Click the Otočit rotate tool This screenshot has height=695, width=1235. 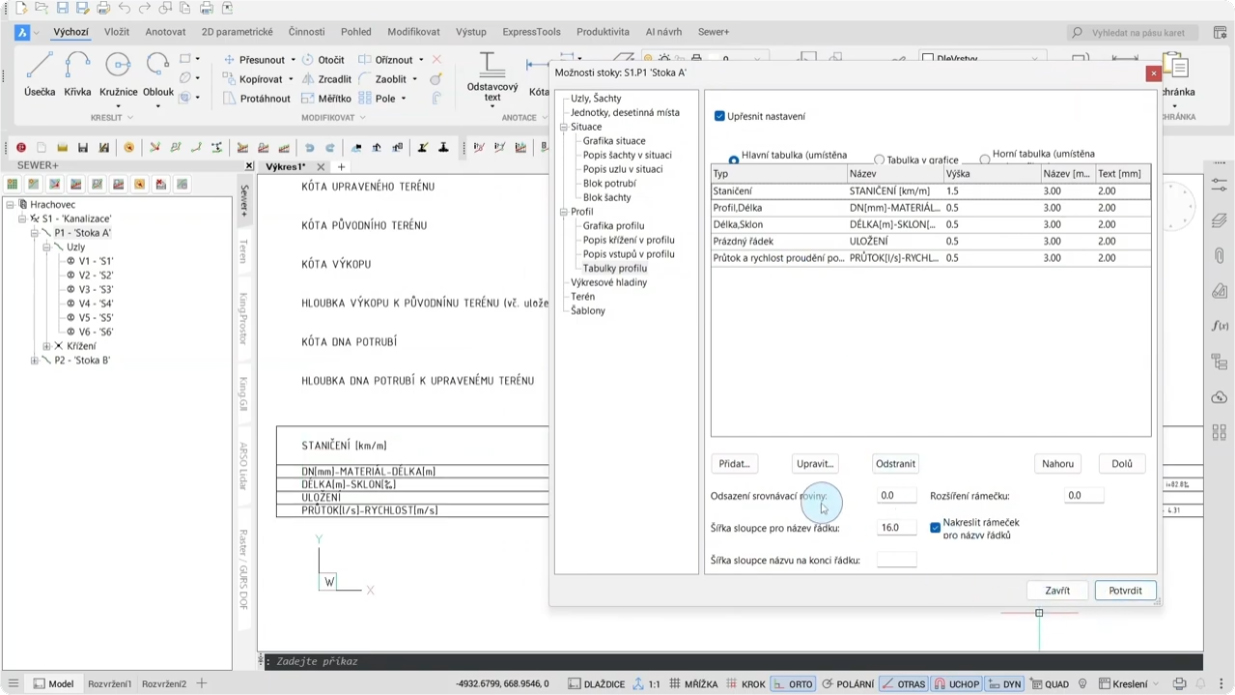click(323, 60)
